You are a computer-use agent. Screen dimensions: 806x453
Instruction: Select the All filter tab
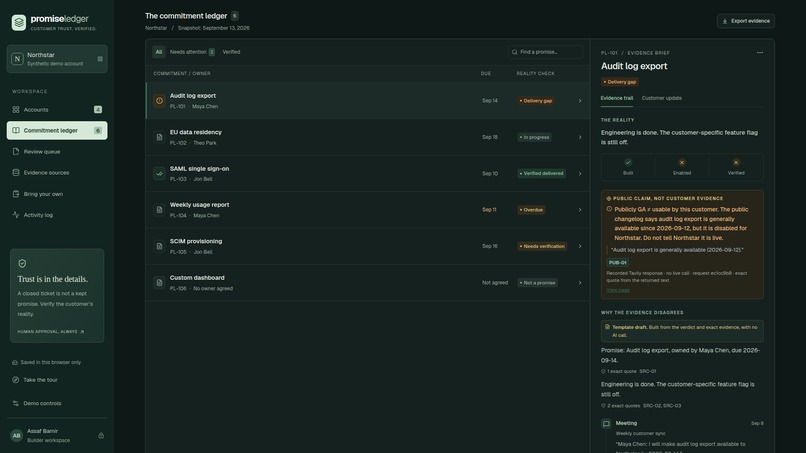[x=159, y=52]
